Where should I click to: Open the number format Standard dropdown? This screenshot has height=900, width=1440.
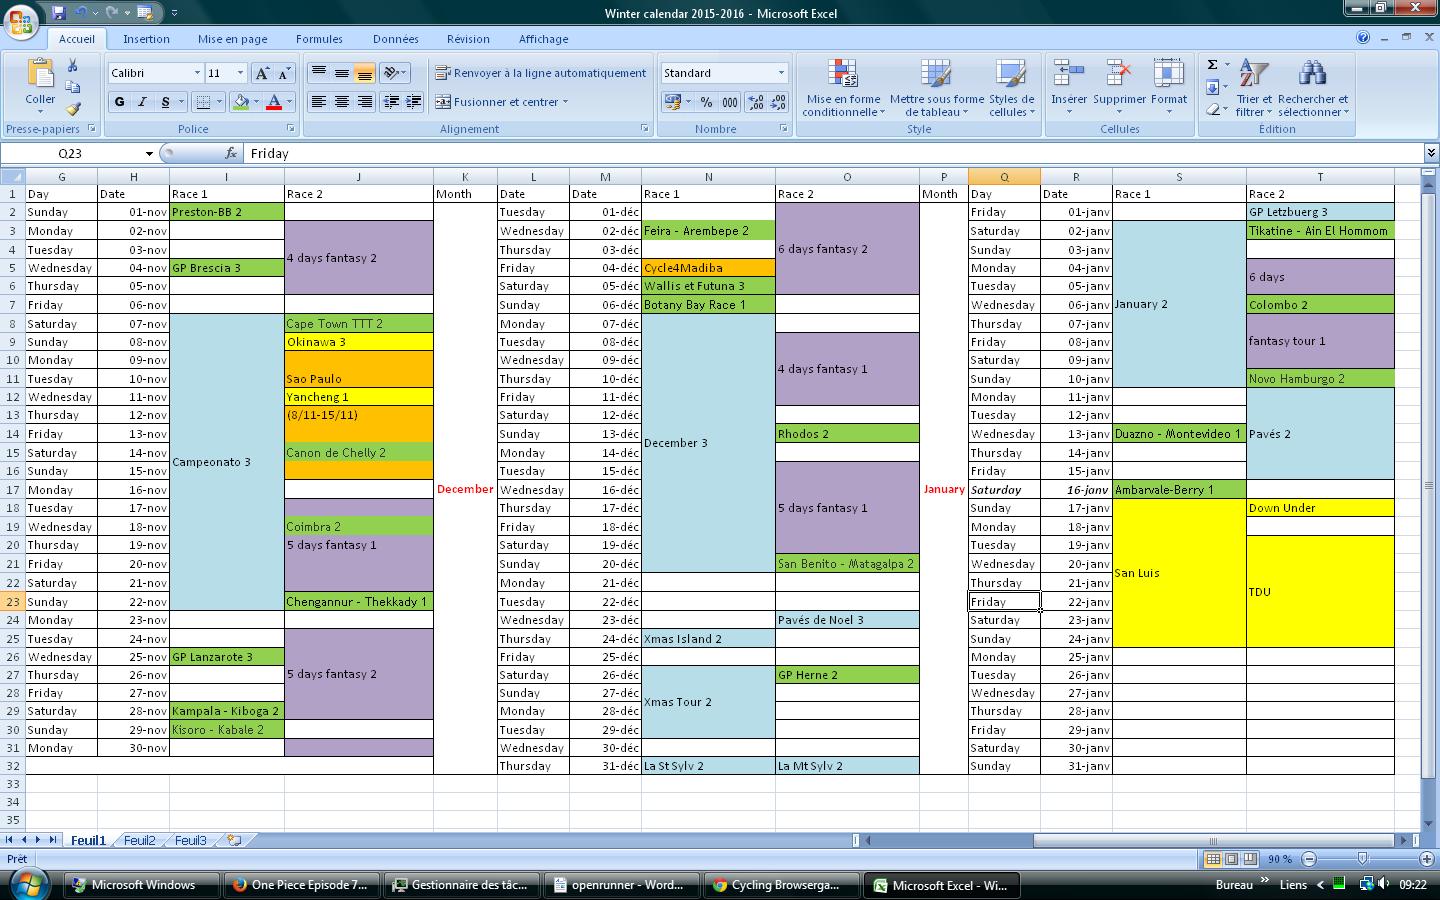click(781, 72)
